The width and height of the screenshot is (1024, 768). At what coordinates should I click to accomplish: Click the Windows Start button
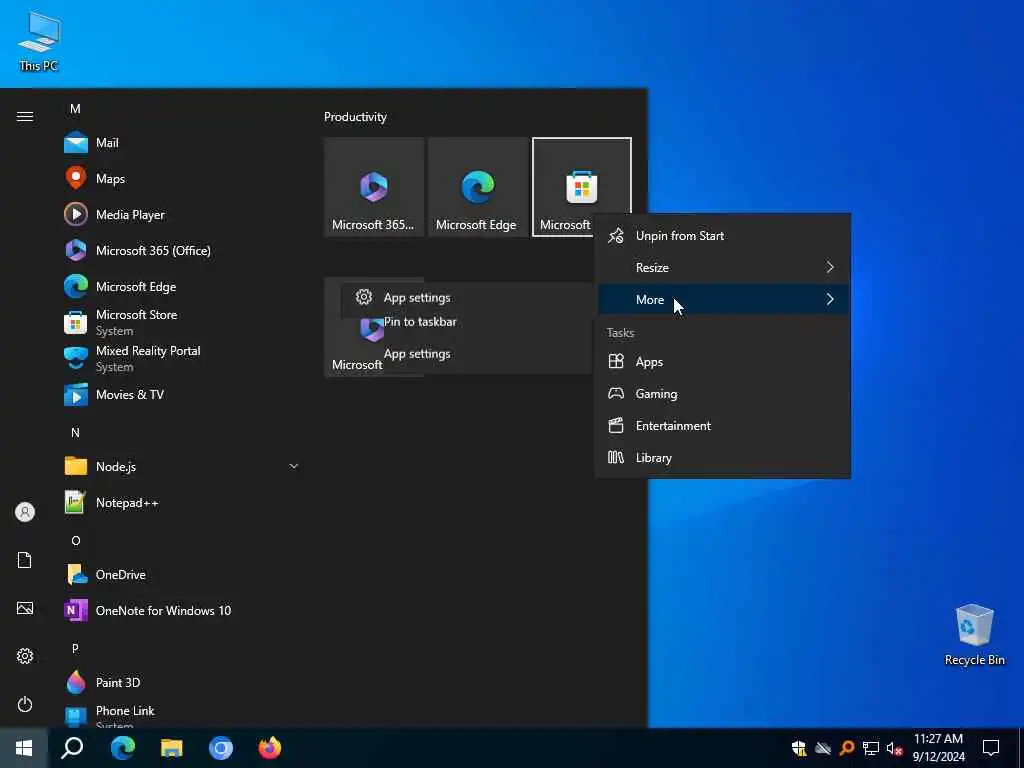(24, 748)
